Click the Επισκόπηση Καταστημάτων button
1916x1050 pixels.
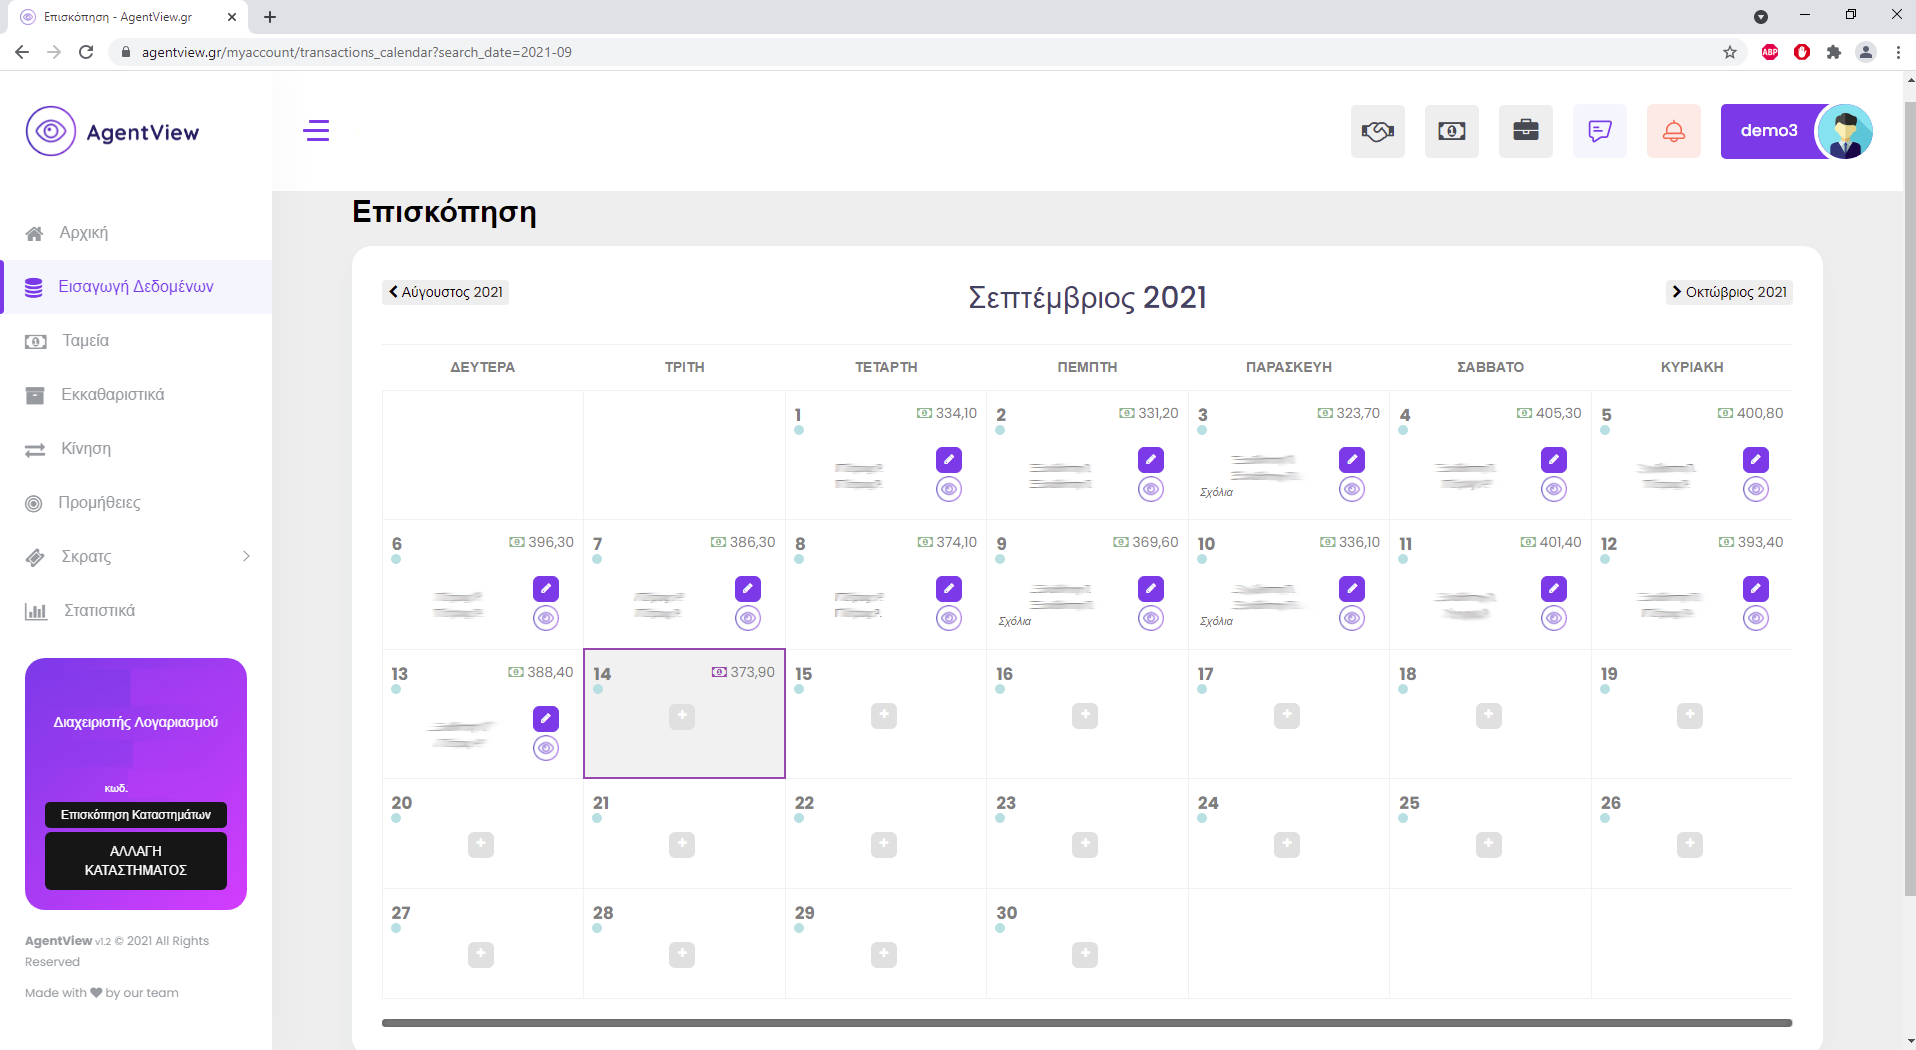tap(136, 815)
